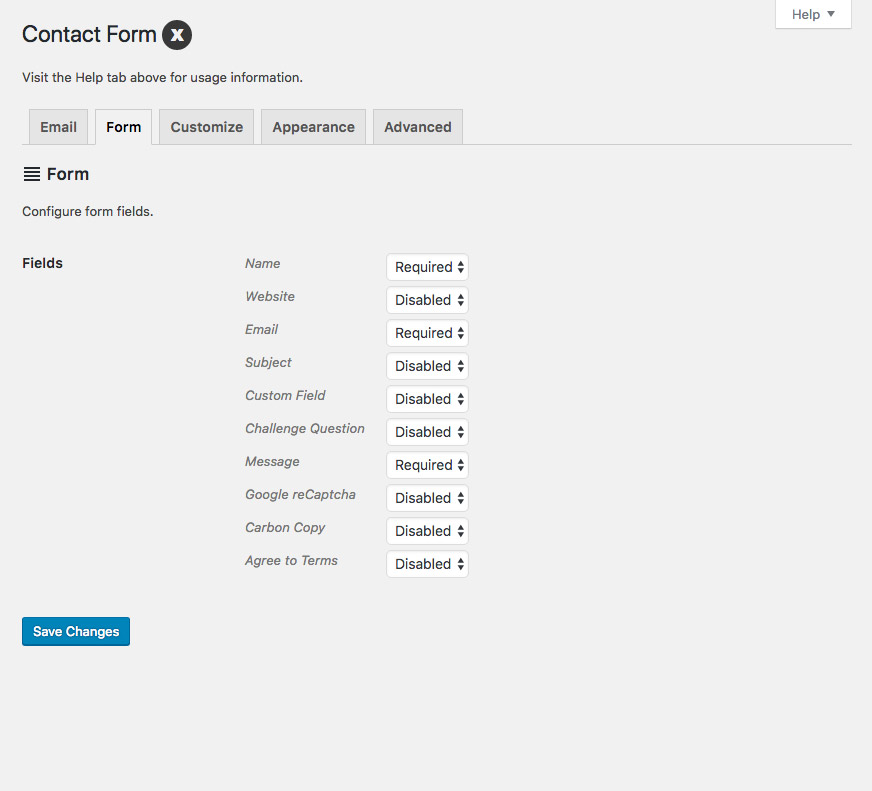Open the Help dropdown tab
Image resolution: width=872 pixels, height=791 pixels.
[813, 14]
